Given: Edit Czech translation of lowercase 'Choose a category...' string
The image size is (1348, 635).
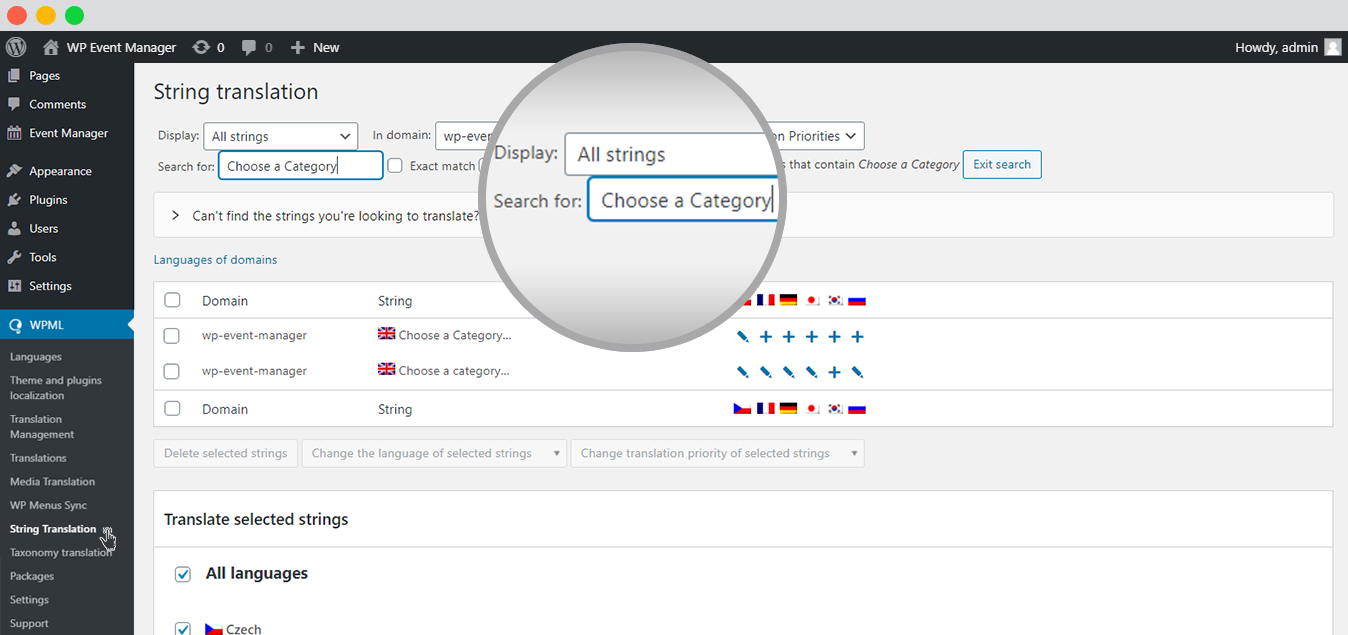Looking at the screenshot, I should point(742,372).
